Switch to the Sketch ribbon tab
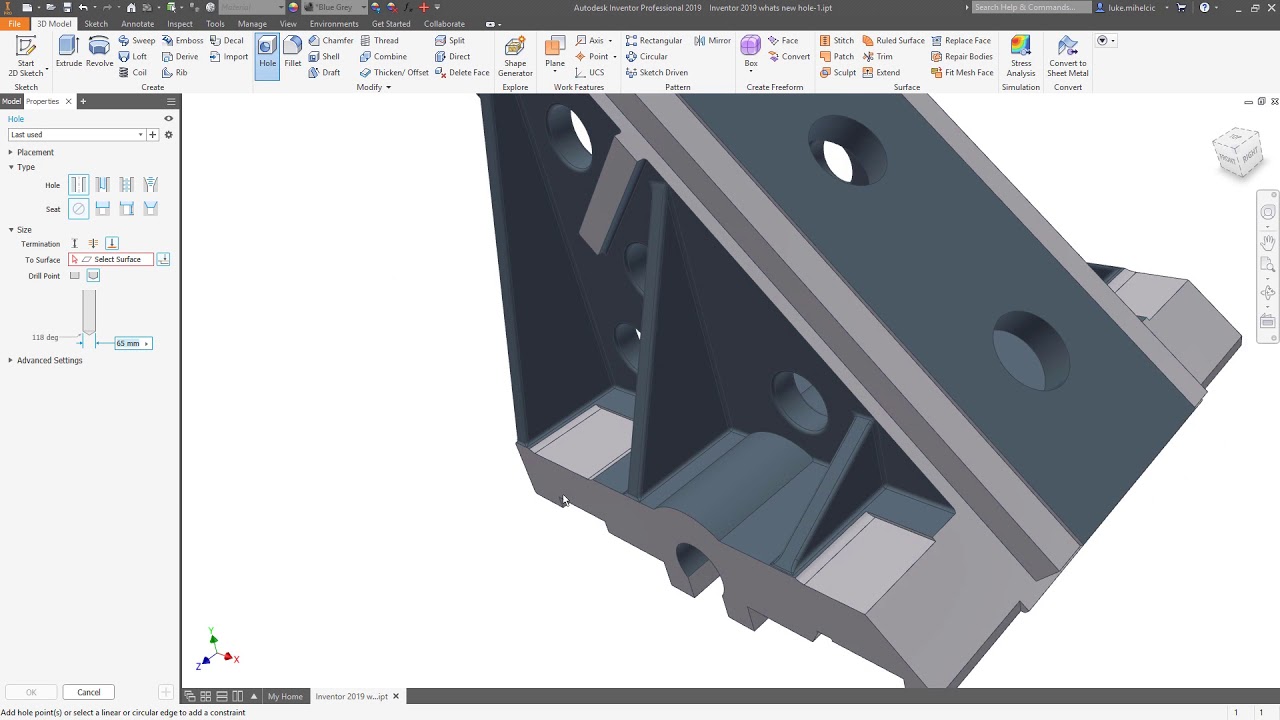This screenshot has height=720, width=1280. pyautogui.click(x=96, y=24)
